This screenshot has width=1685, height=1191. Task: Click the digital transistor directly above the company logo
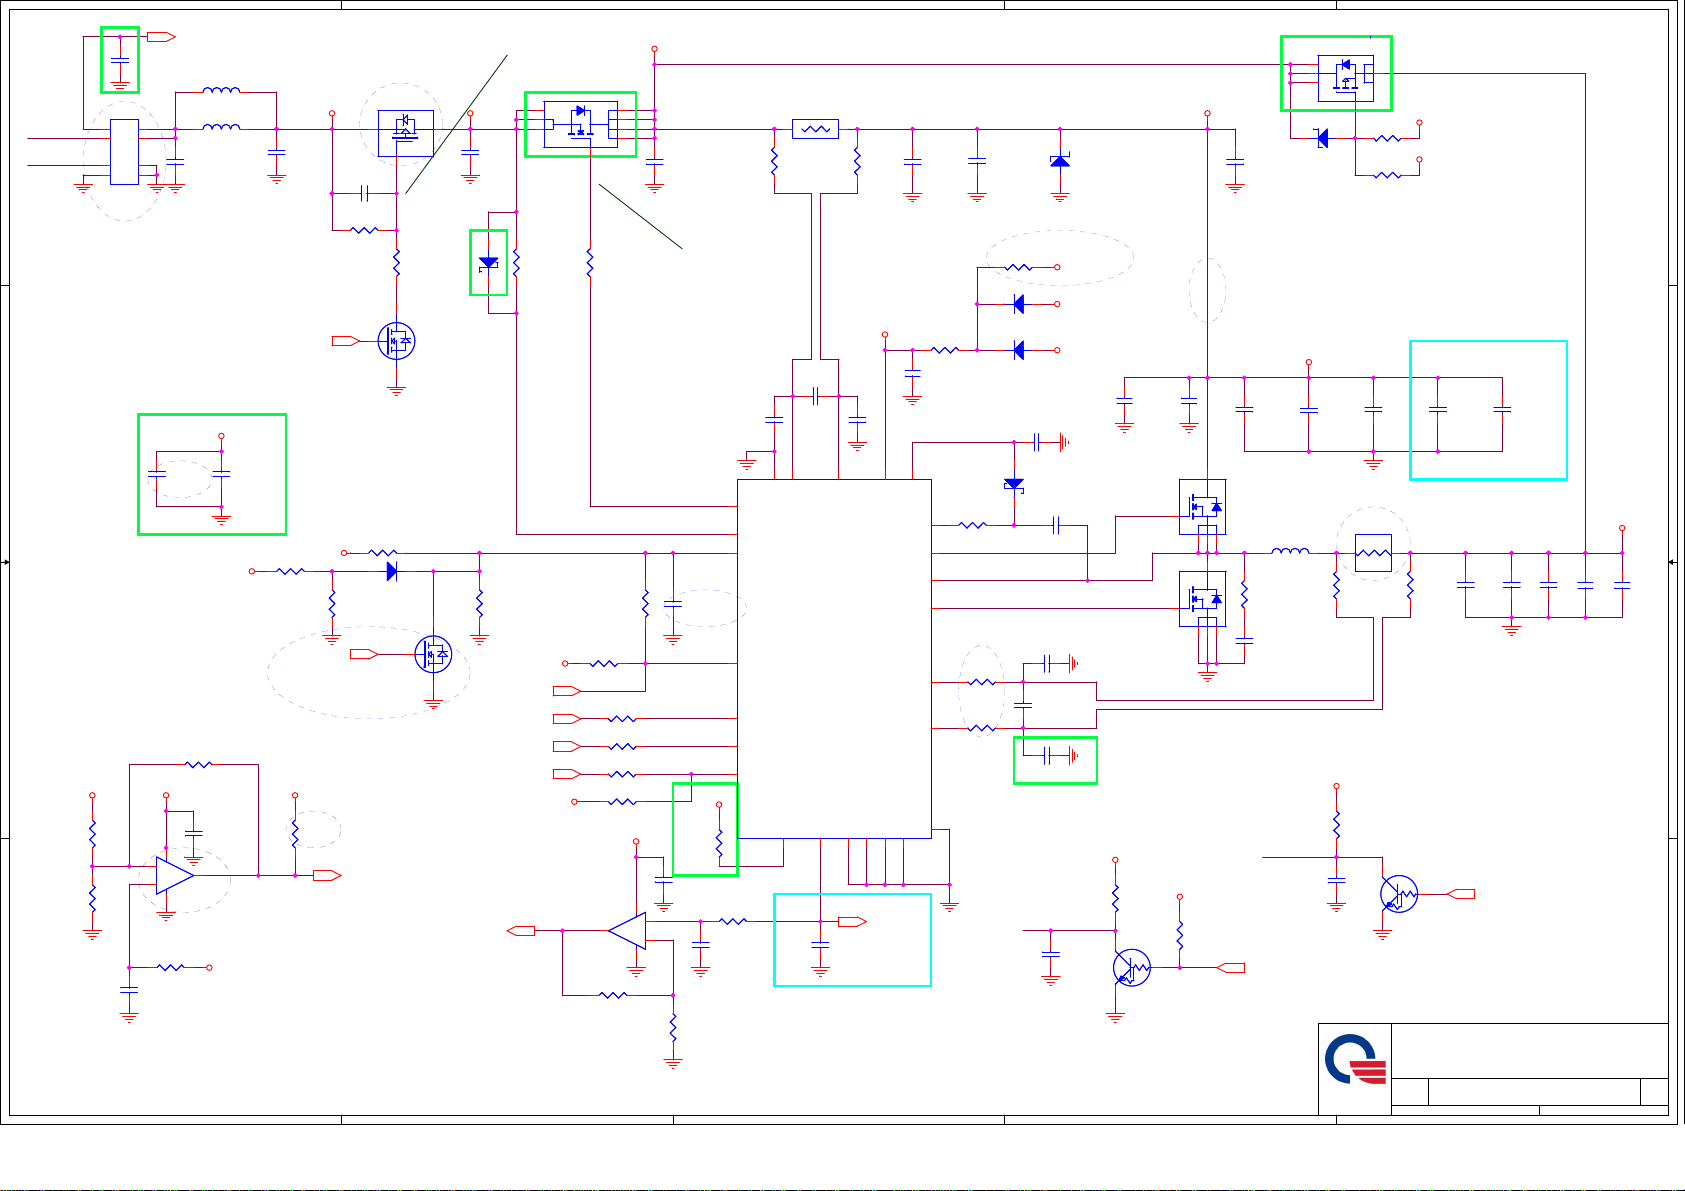tap(1398, 893)
